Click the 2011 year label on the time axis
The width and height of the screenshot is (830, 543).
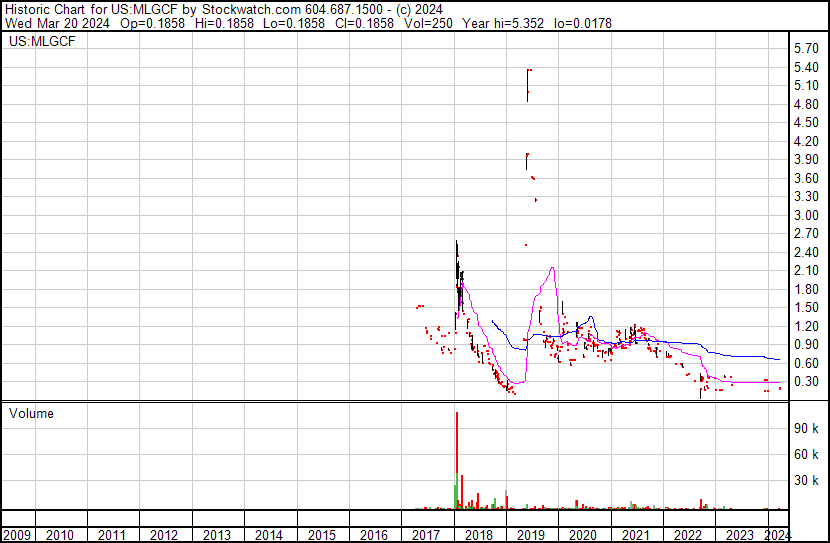tap(112, 535)
